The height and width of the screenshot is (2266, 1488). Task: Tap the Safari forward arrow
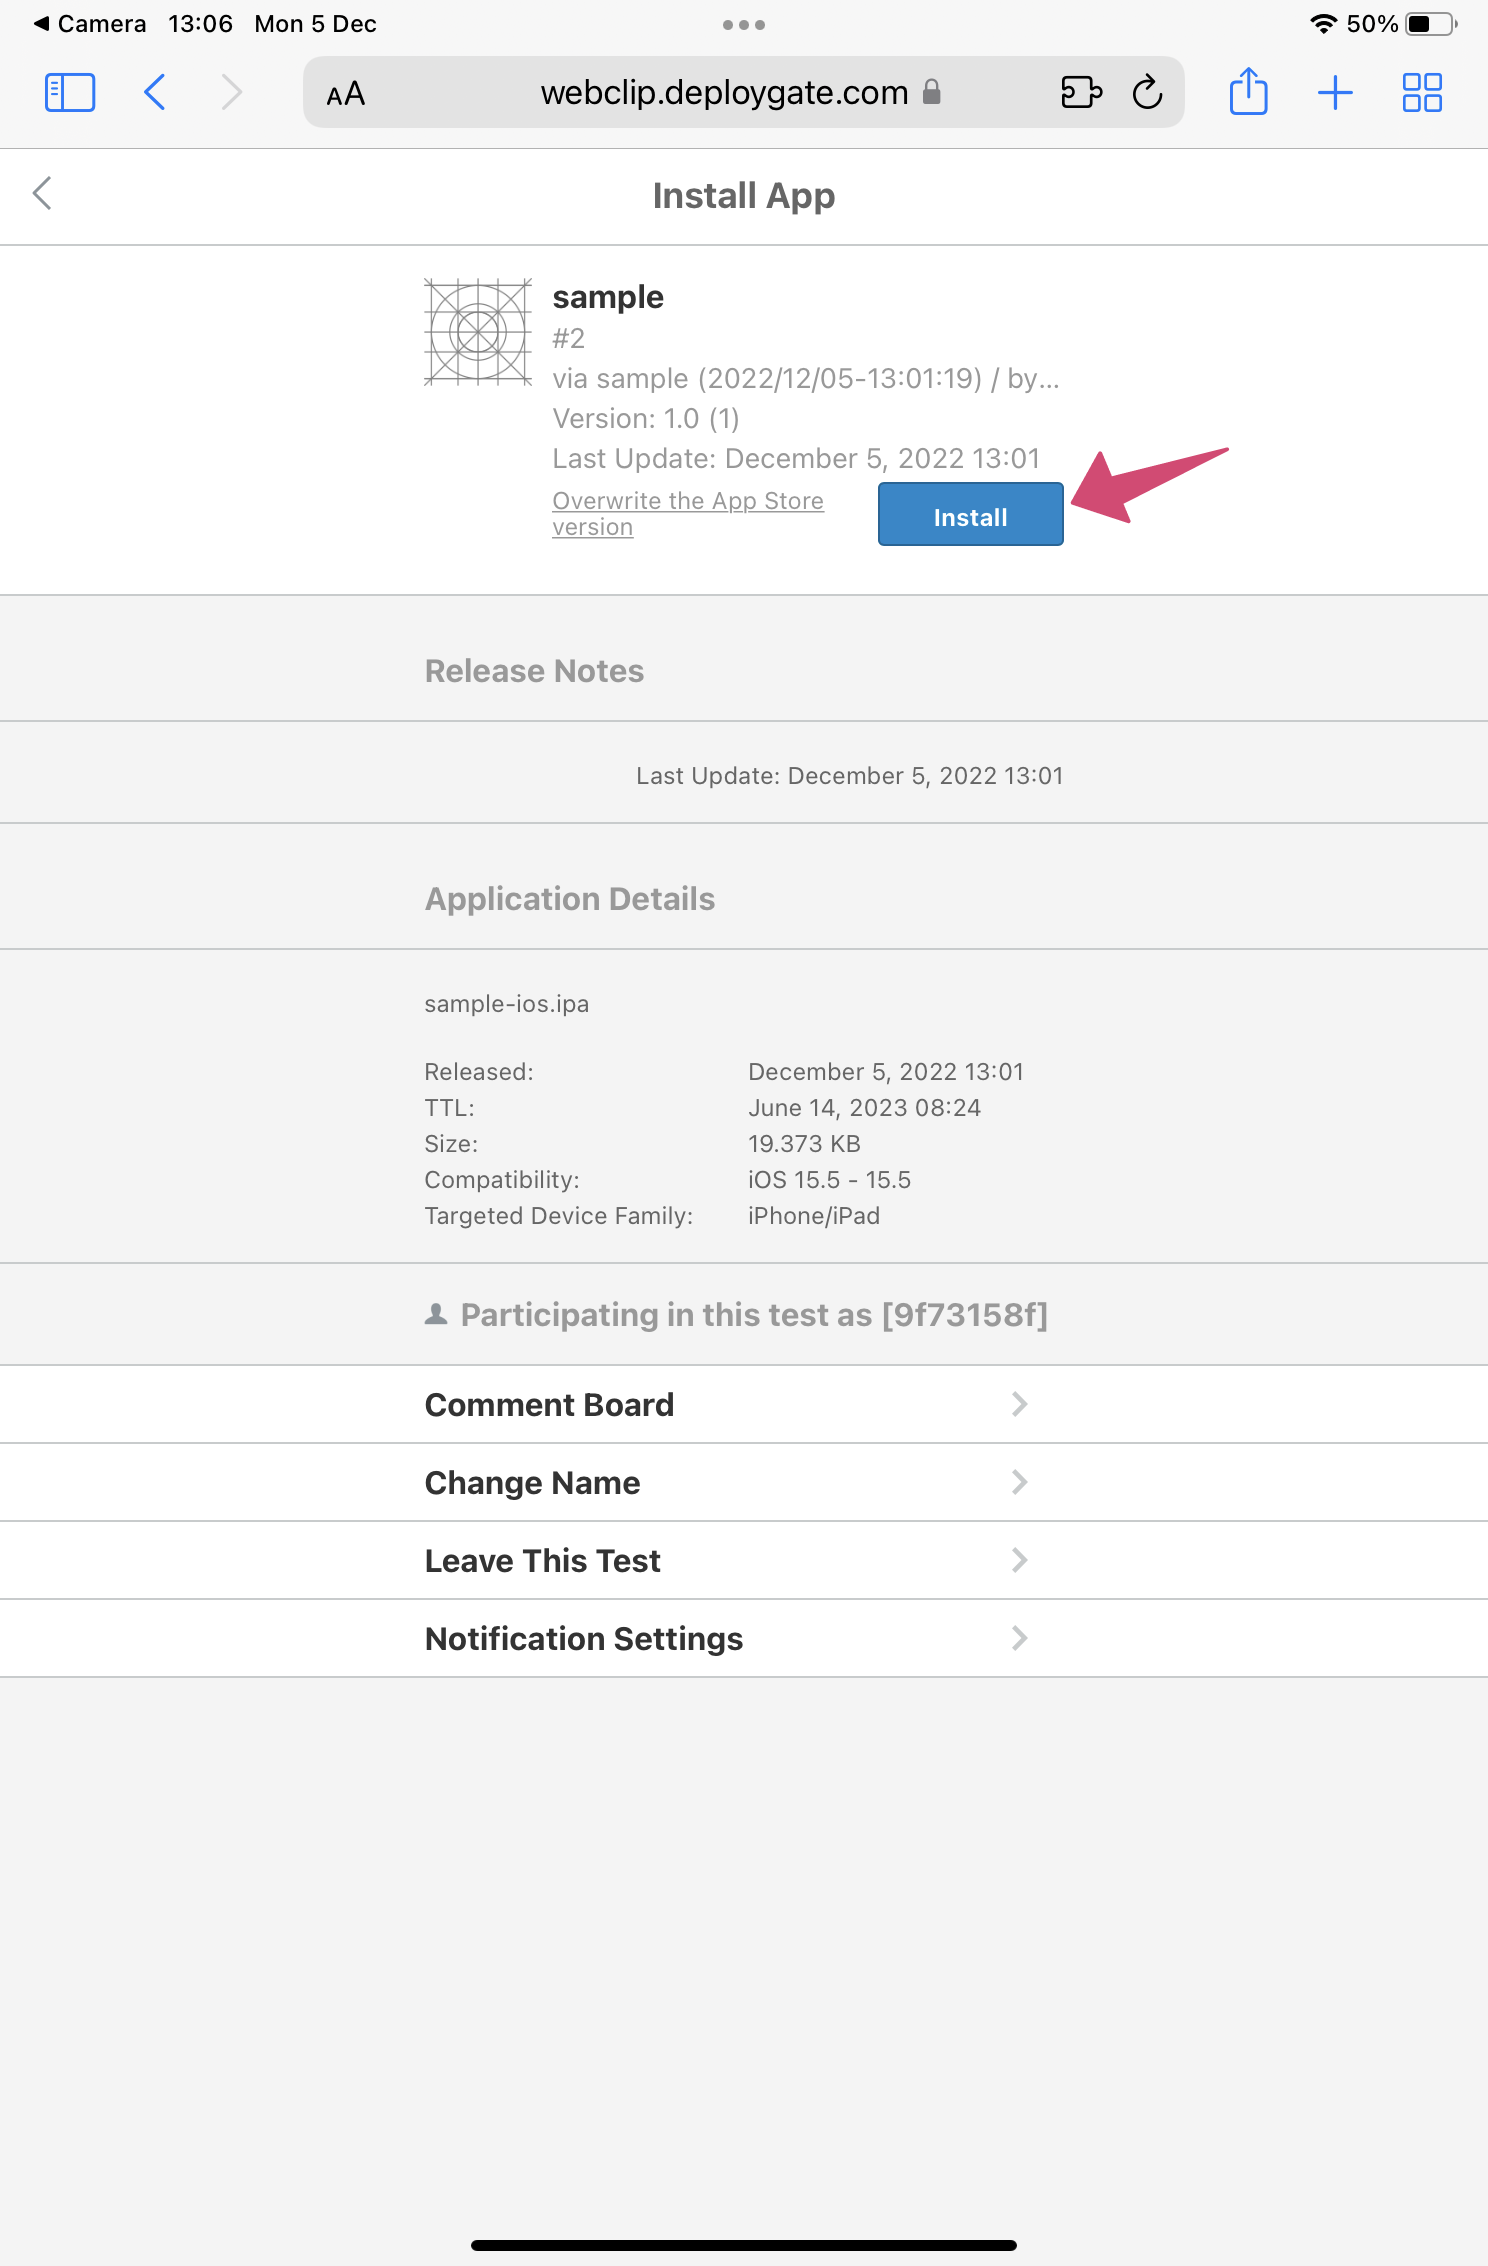232,93
